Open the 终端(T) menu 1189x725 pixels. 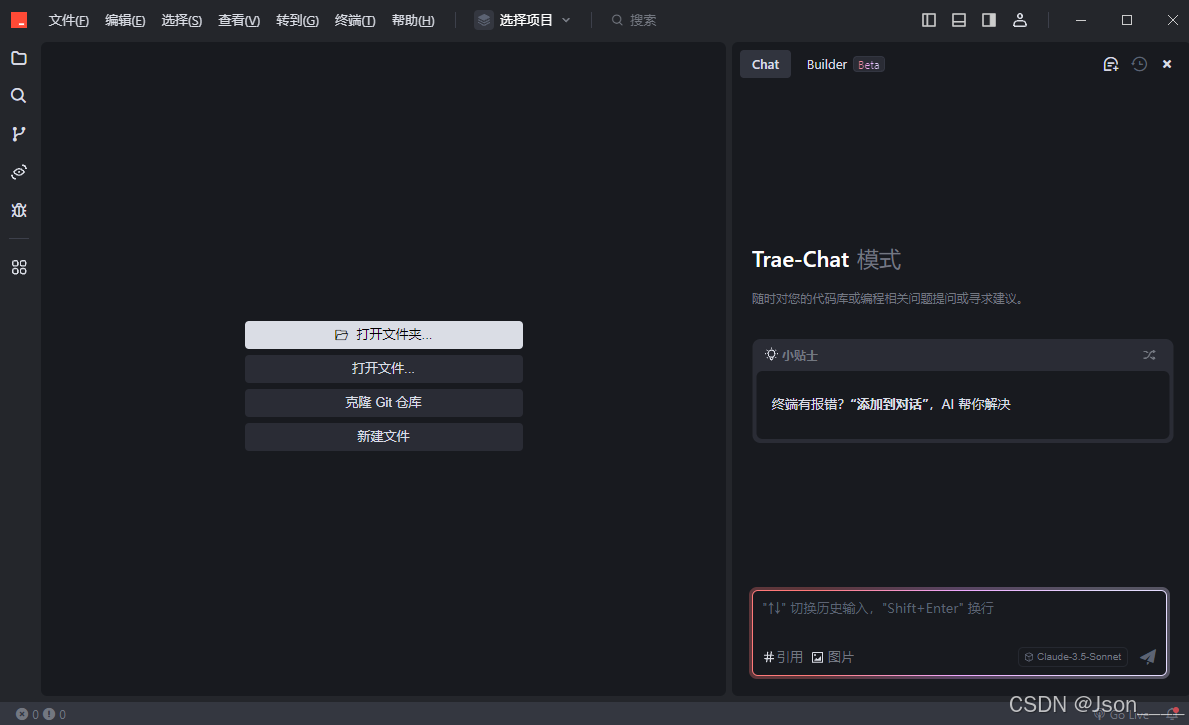pyautogui.click(x=355, y=20)
